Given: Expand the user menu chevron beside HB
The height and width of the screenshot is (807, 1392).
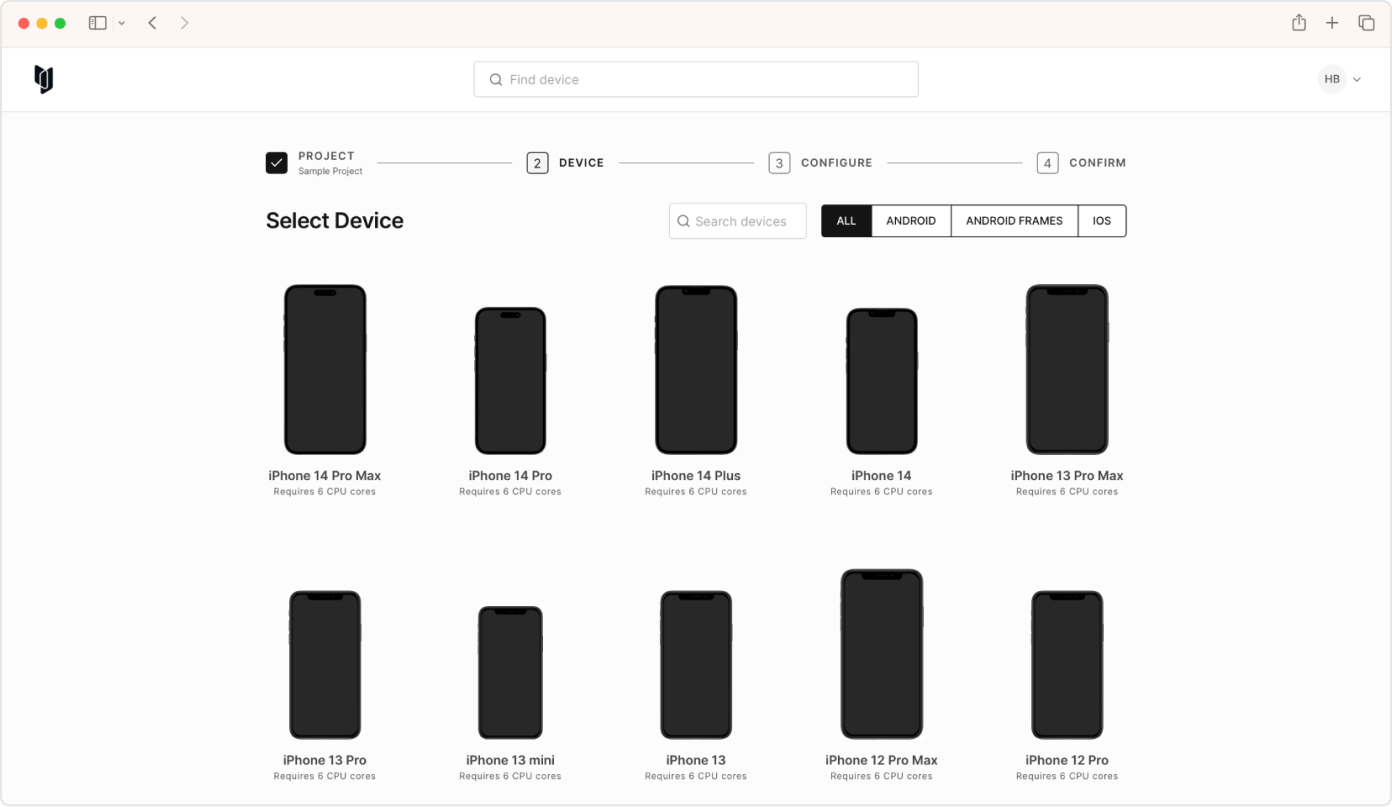Looking at the screenshot, I should [x=1357, y=80].
